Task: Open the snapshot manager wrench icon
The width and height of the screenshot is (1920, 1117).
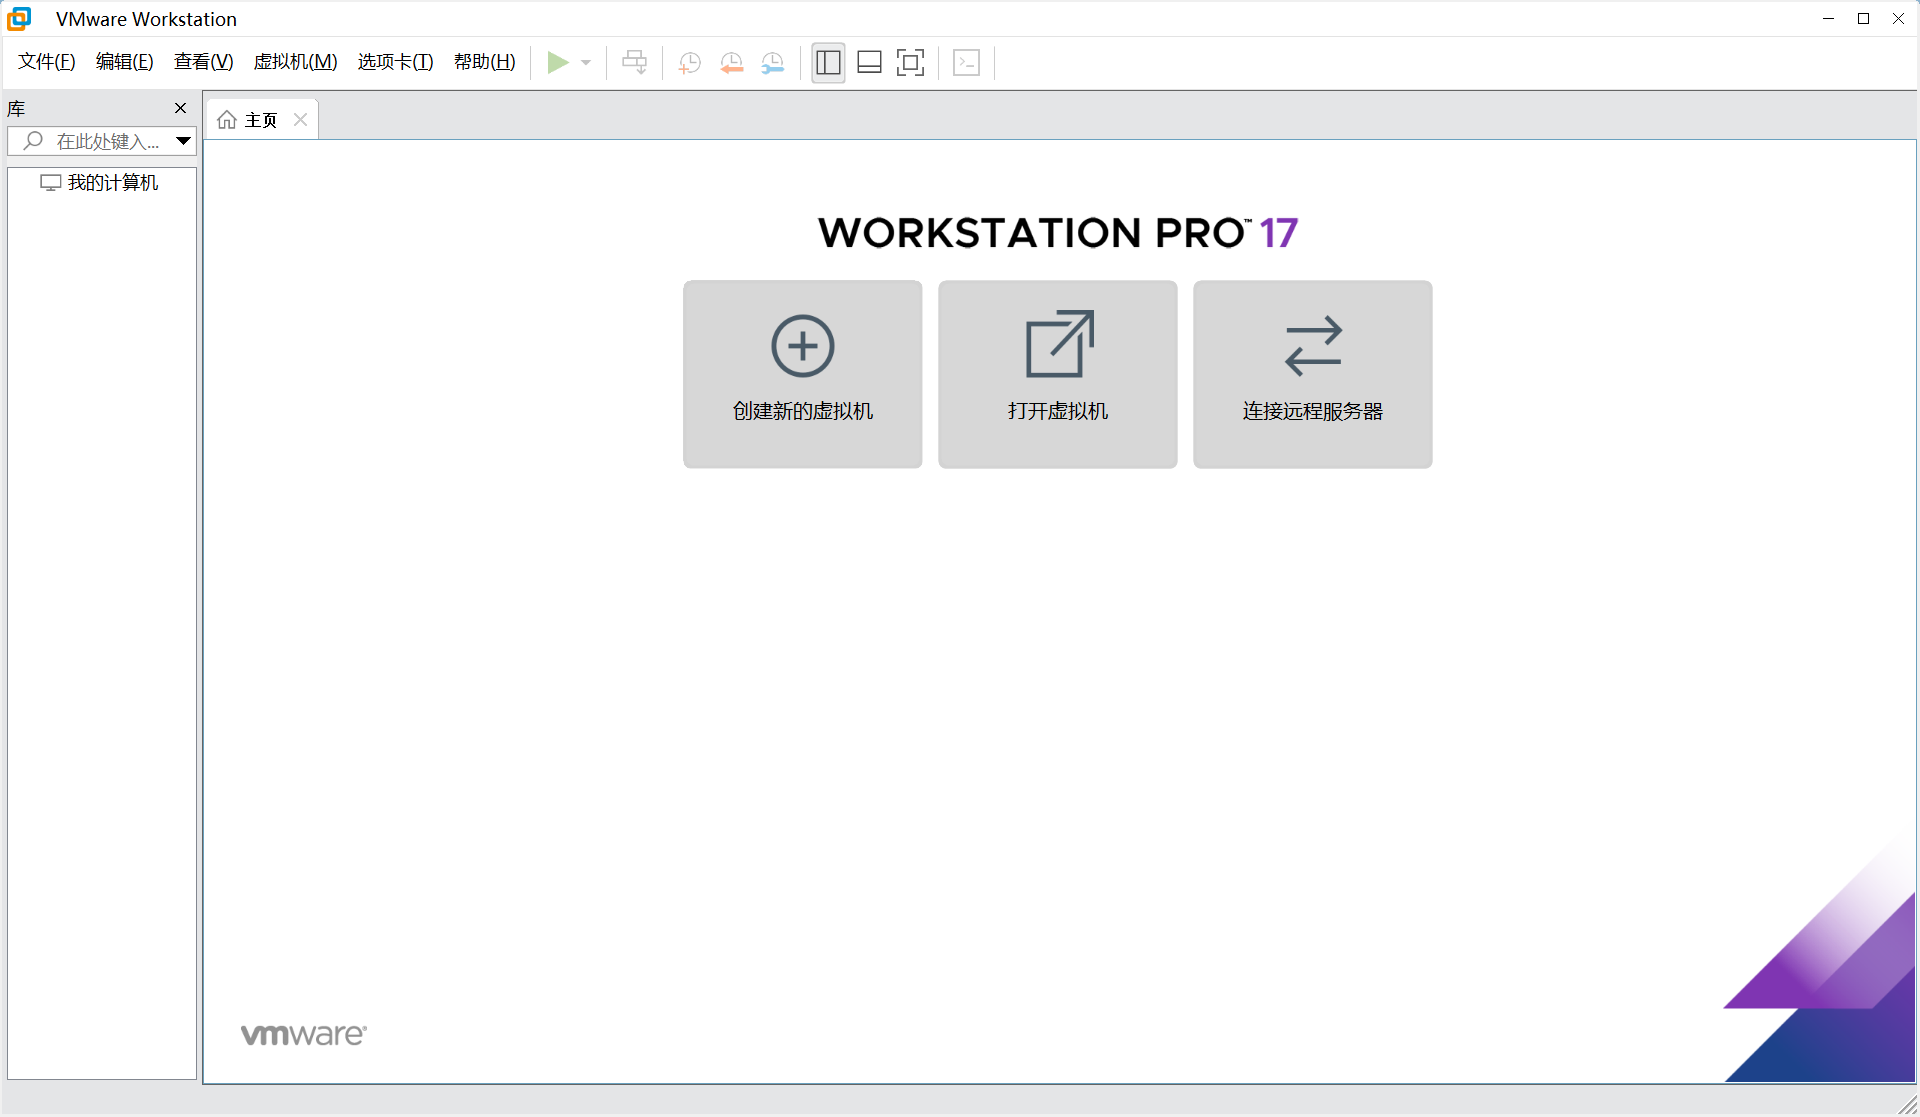Action: (x=772, y=63)
